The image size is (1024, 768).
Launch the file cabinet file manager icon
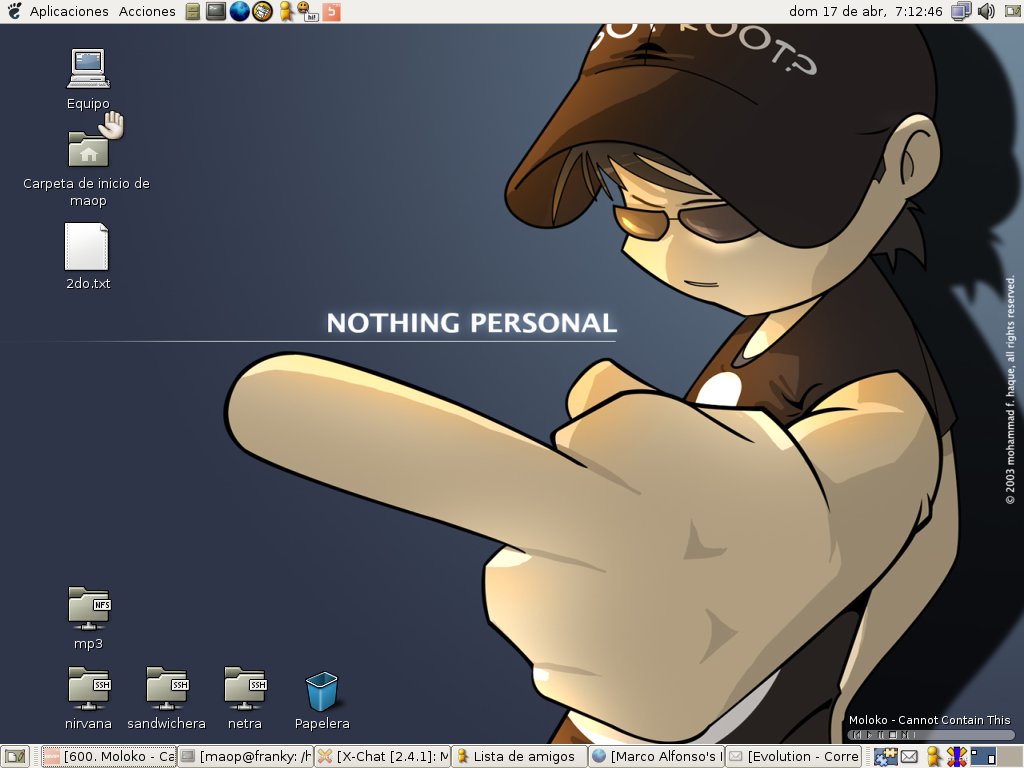point(193,11)
